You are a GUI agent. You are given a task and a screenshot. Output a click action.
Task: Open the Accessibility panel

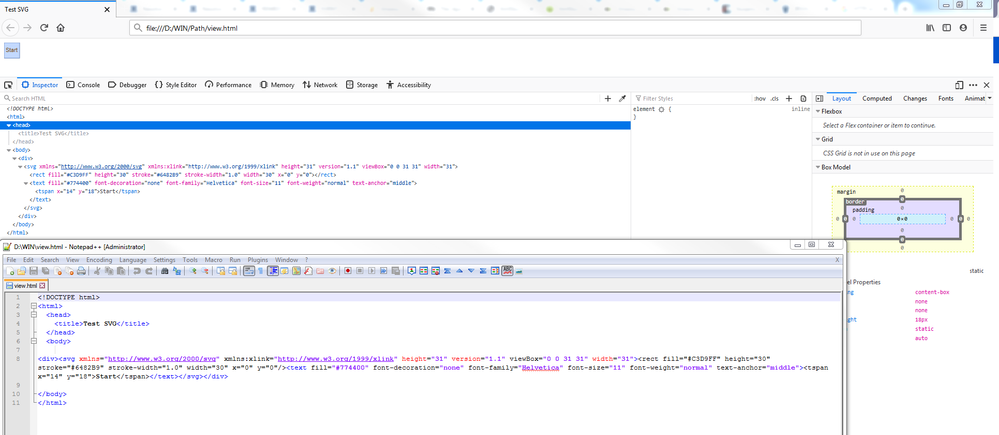pos(408,85)
